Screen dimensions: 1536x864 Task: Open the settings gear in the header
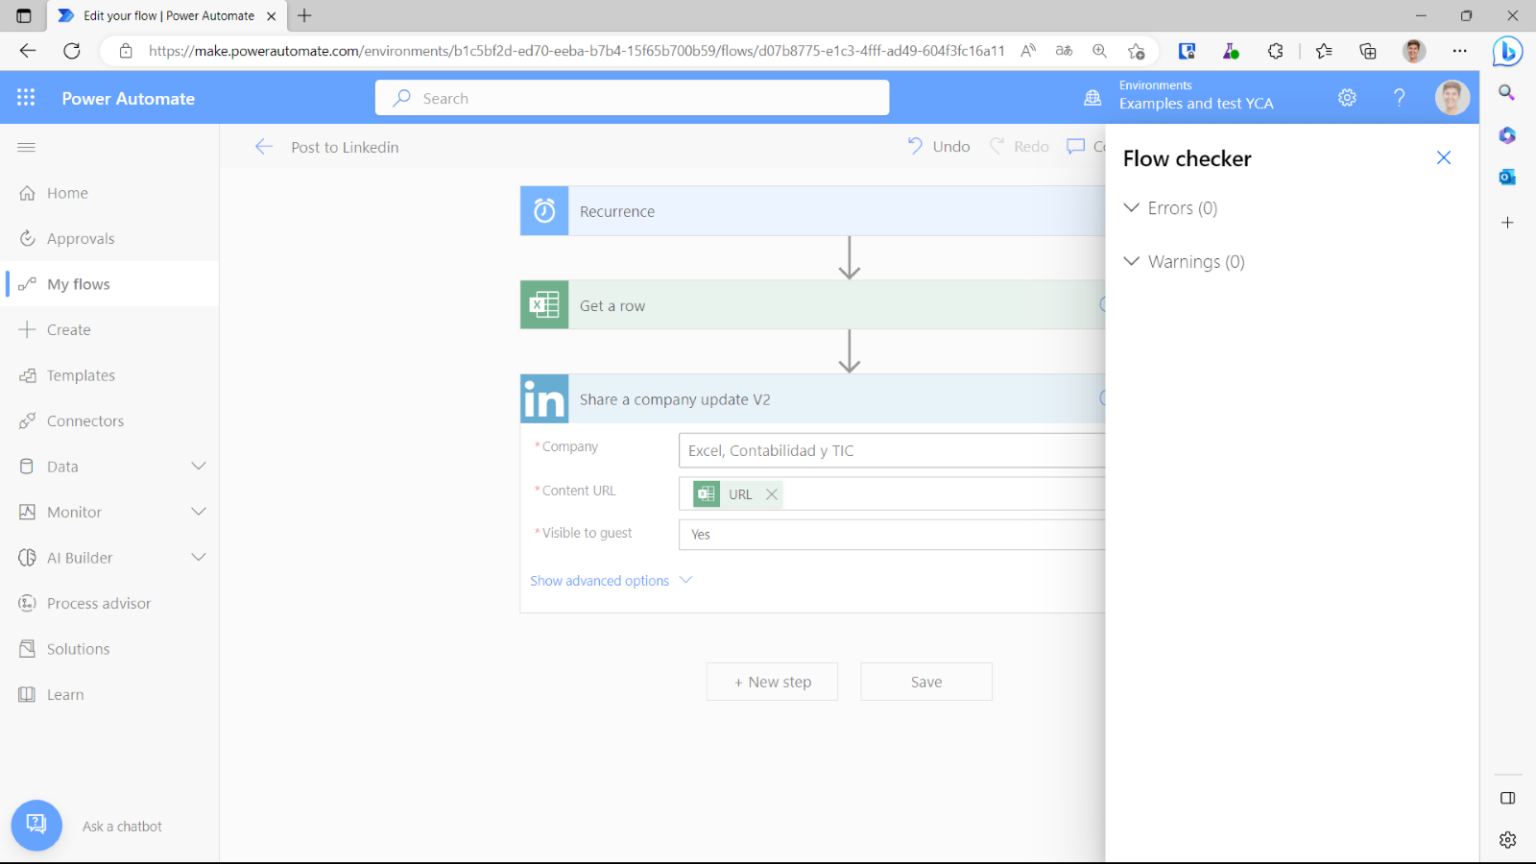[x=1347, y=98]
